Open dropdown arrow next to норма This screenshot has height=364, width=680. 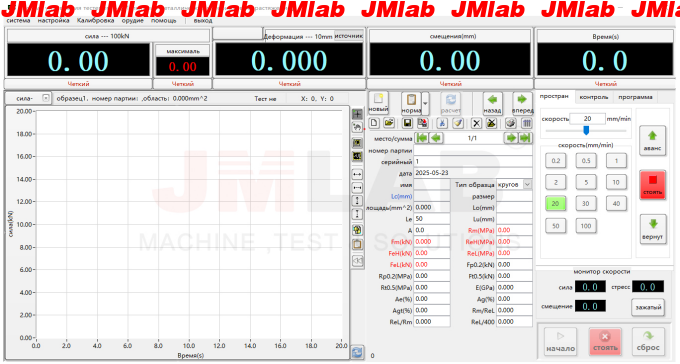pos(425,103)
